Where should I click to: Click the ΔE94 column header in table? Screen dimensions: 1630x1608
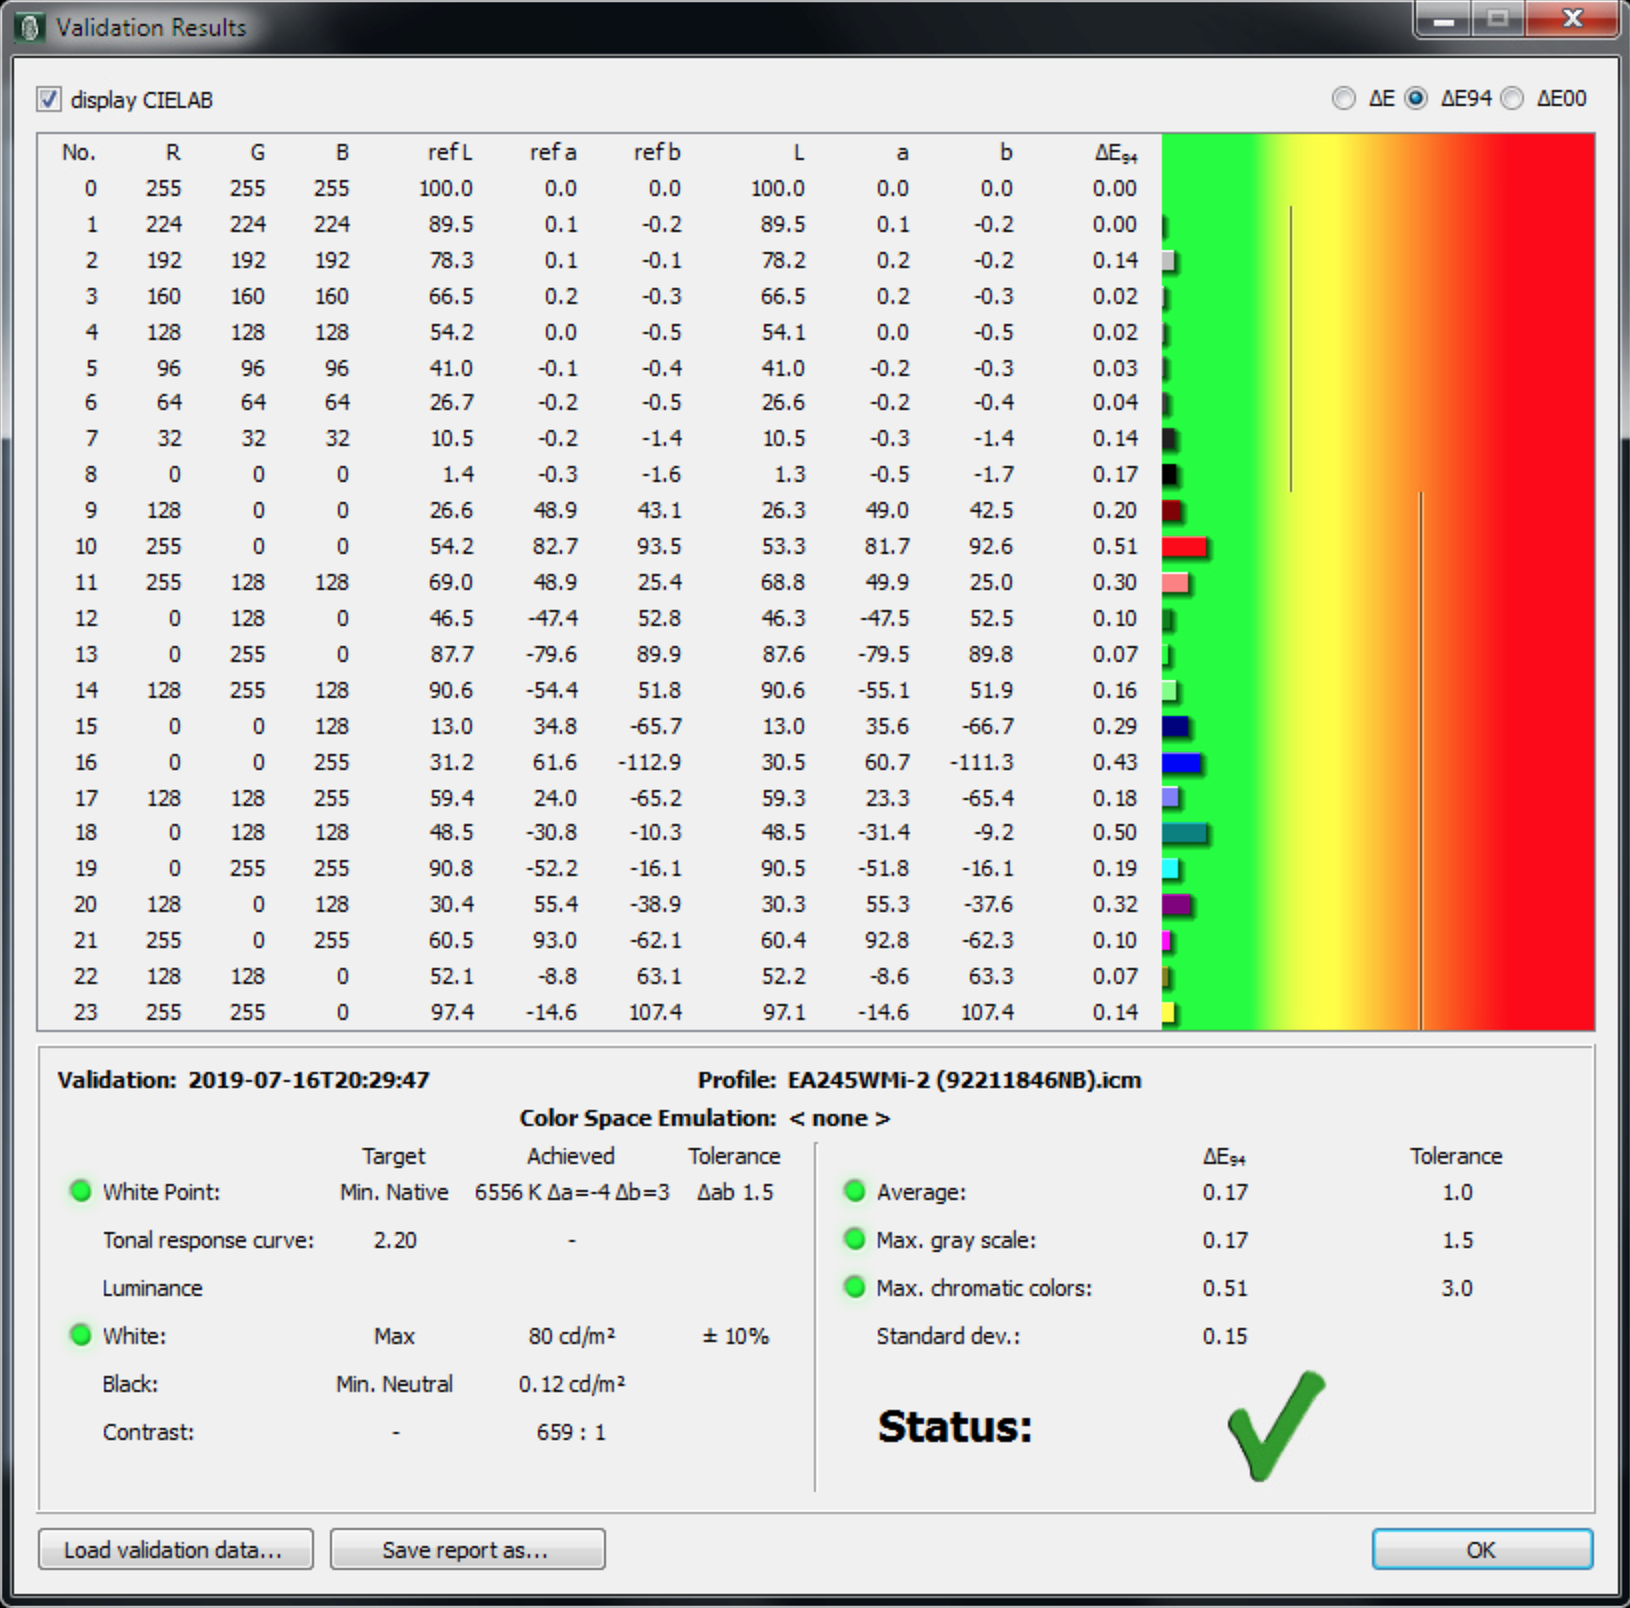click(1115, 153)
